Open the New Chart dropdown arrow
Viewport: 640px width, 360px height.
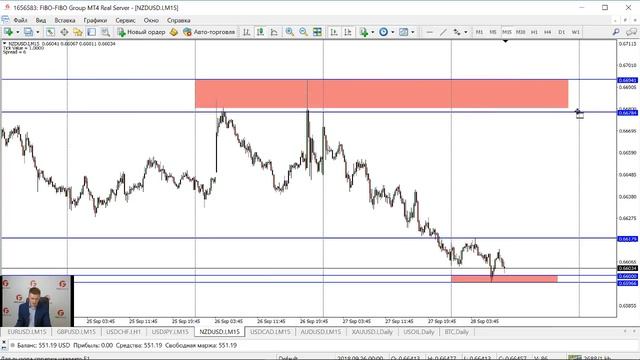[x=17, y=32]
